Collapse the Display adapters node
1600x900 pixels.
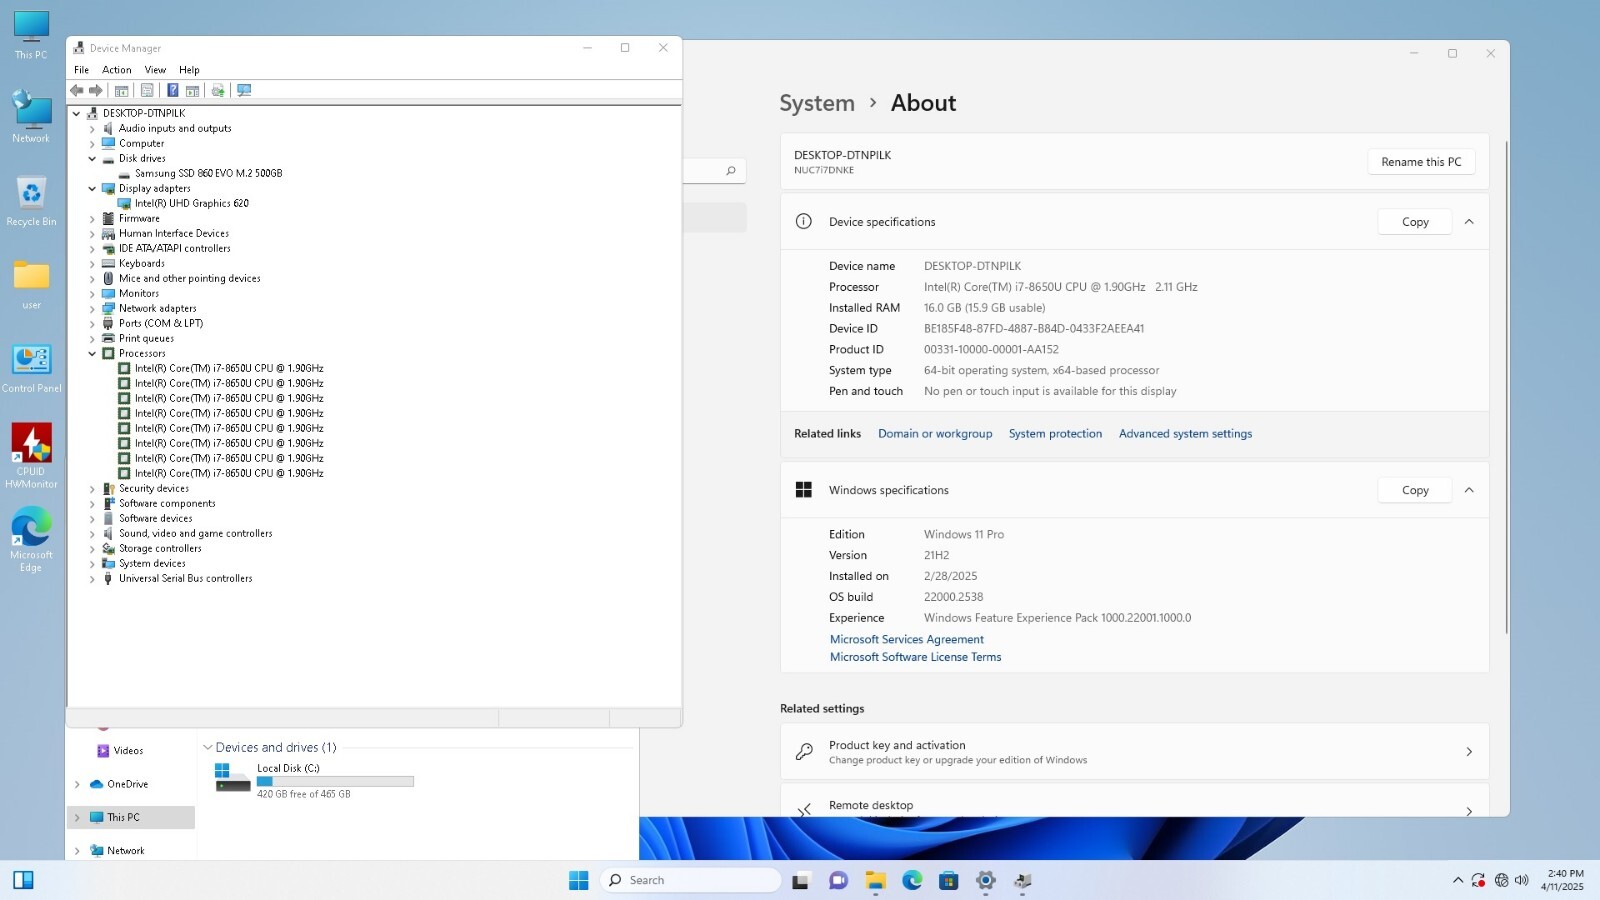[92, 188]
